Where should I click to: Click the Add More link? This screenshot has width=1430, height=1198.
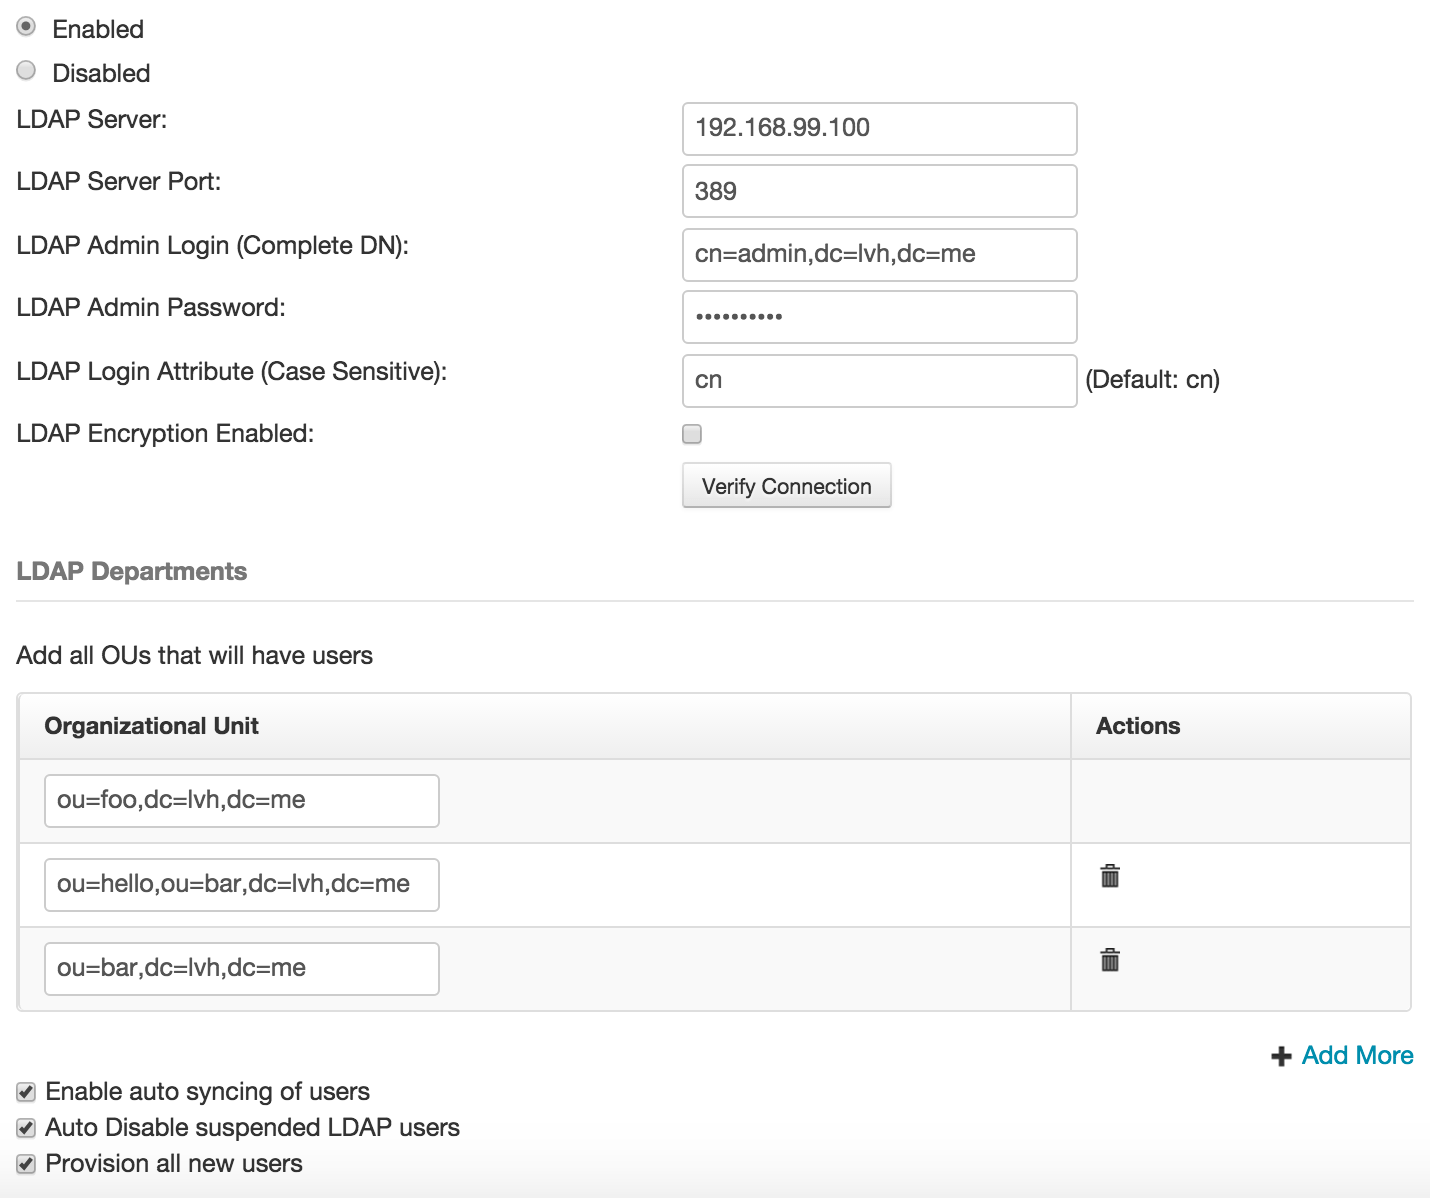tap(1357, 1055)
